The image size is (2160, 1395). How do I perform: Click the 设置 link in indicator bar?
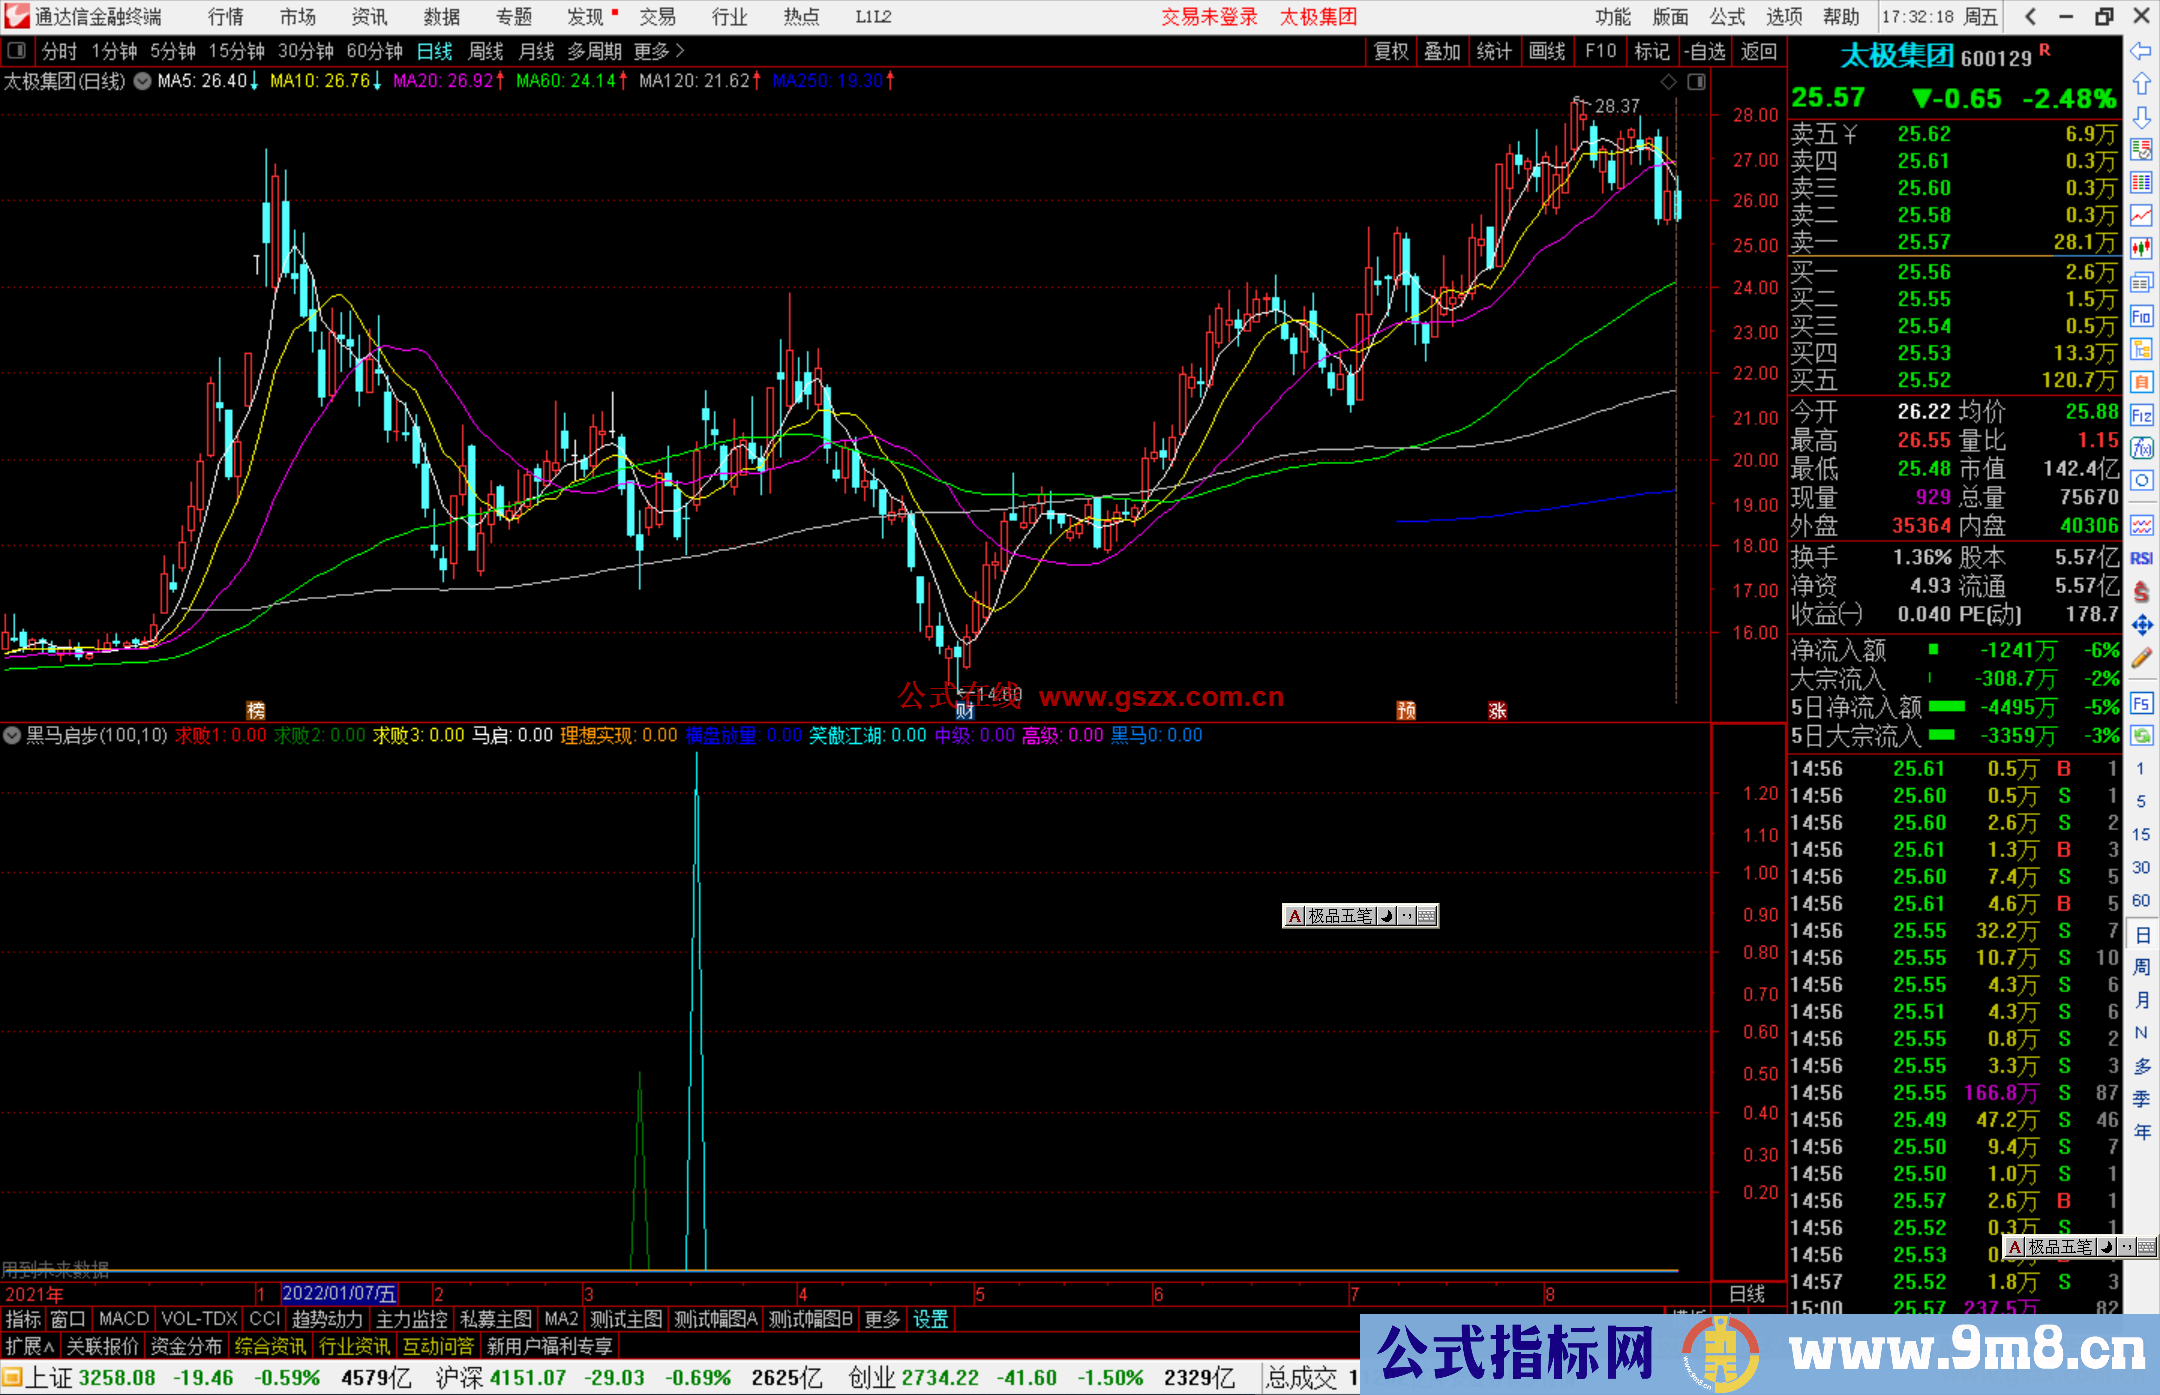tap(930, 1319)
